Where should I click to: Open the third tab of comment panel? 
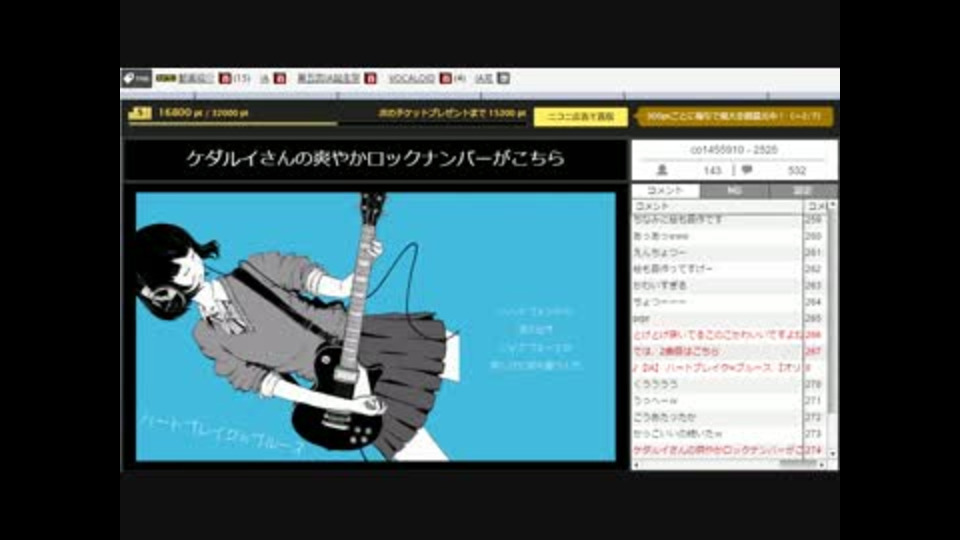point(803,190)
